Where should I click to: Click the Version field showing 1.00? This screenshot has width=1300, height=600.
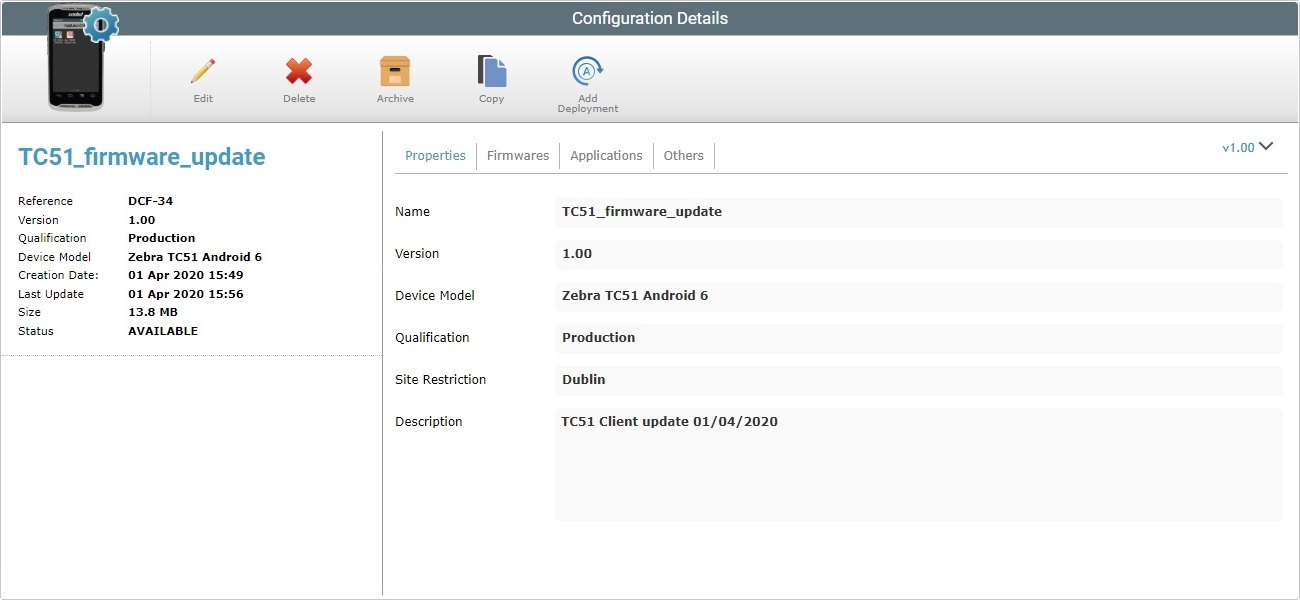tap(917, 254)
